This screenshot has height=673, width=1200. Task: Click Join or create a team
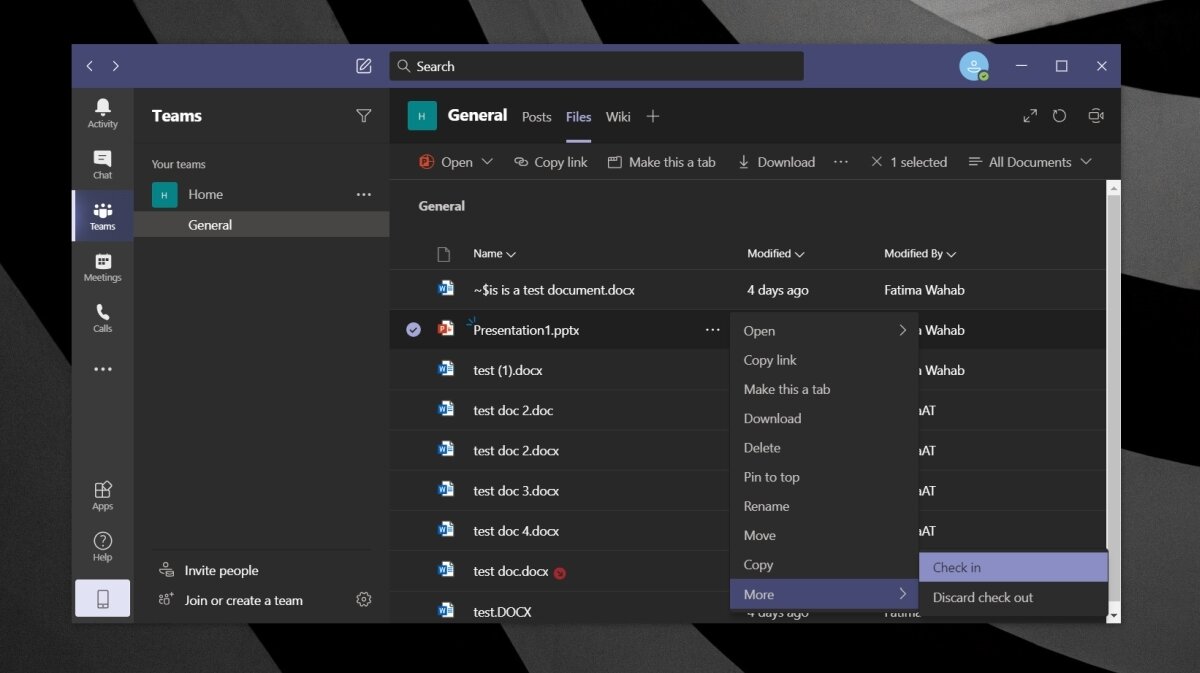(231, 600)
